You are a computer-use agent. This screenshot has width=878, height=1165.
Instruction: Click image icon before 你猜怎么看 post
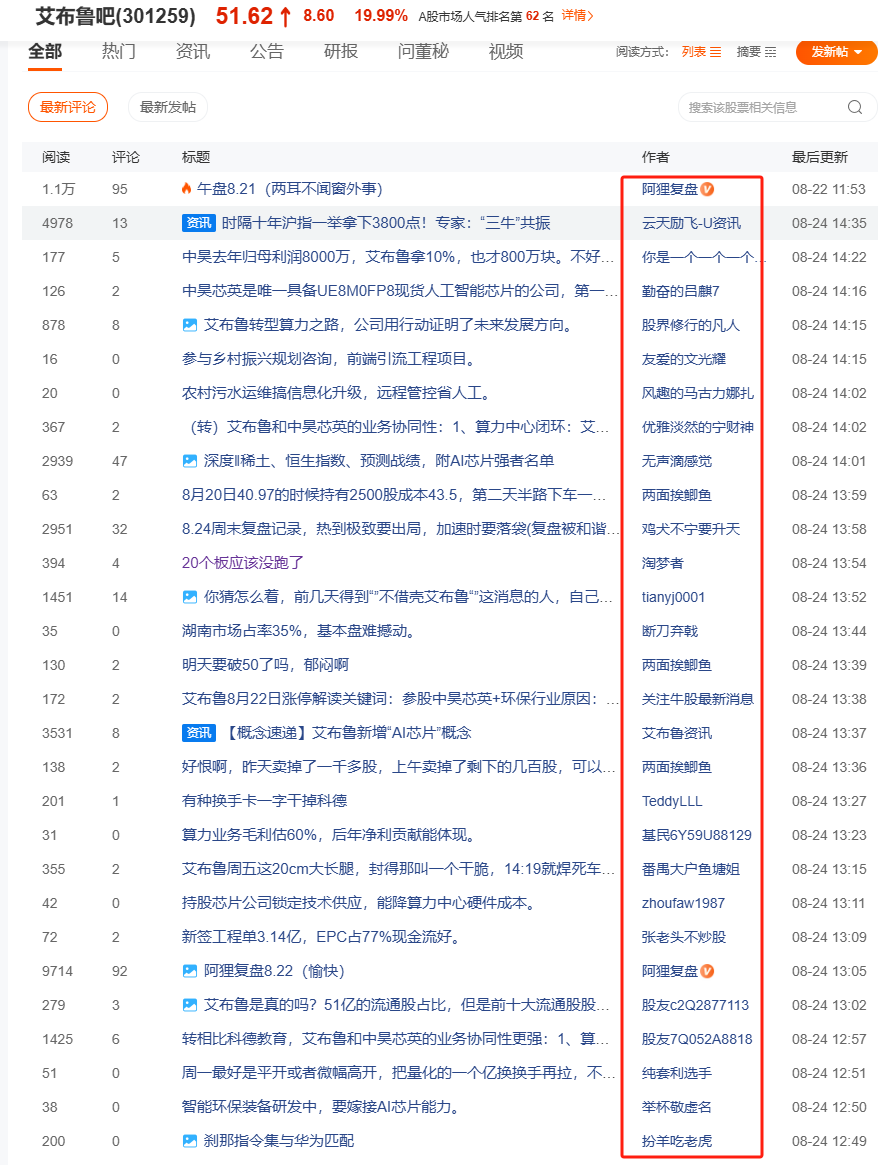pyautogui.click(x=190, y=597)
